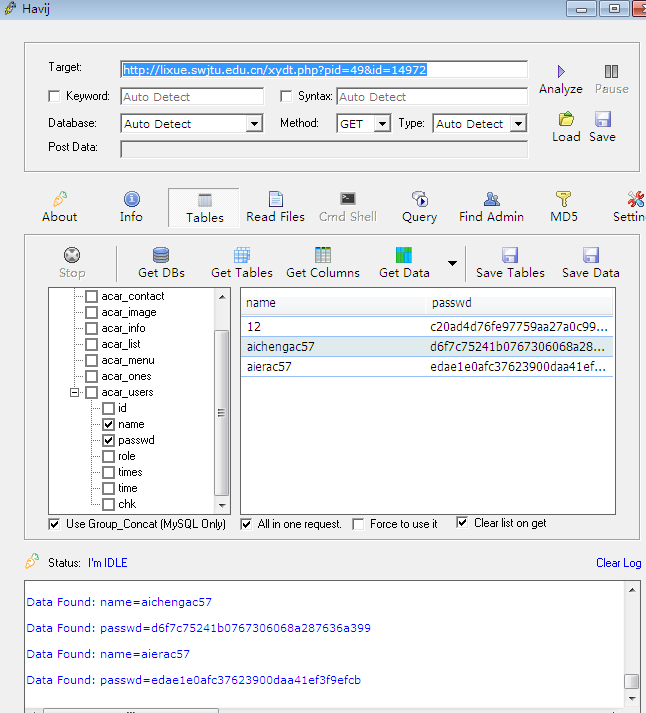646x713 pixels.
Task: Uncheck the name column checkbox
Action: pos(108,424)
